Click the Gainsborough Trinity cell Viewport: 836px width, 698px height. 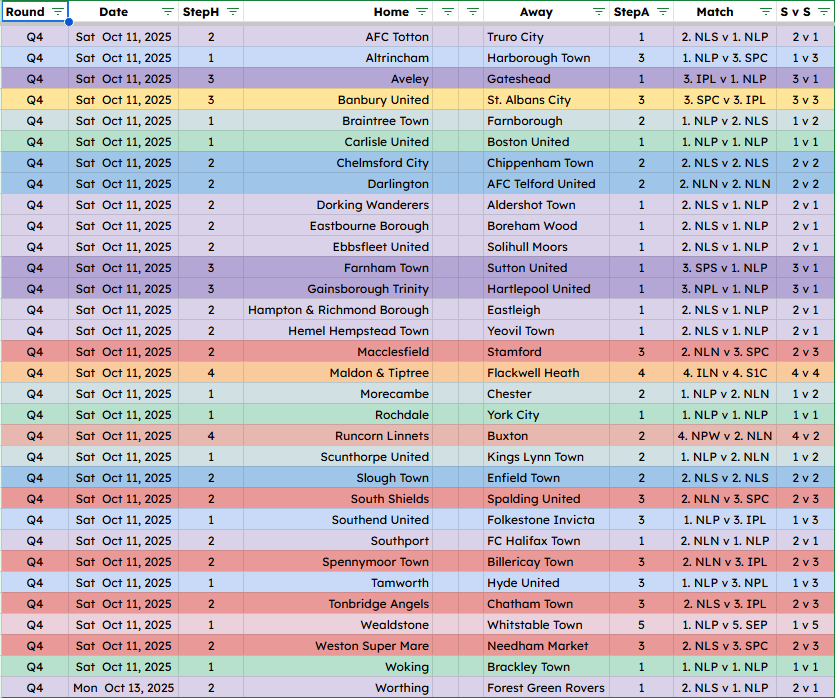(x=338, y=289)
